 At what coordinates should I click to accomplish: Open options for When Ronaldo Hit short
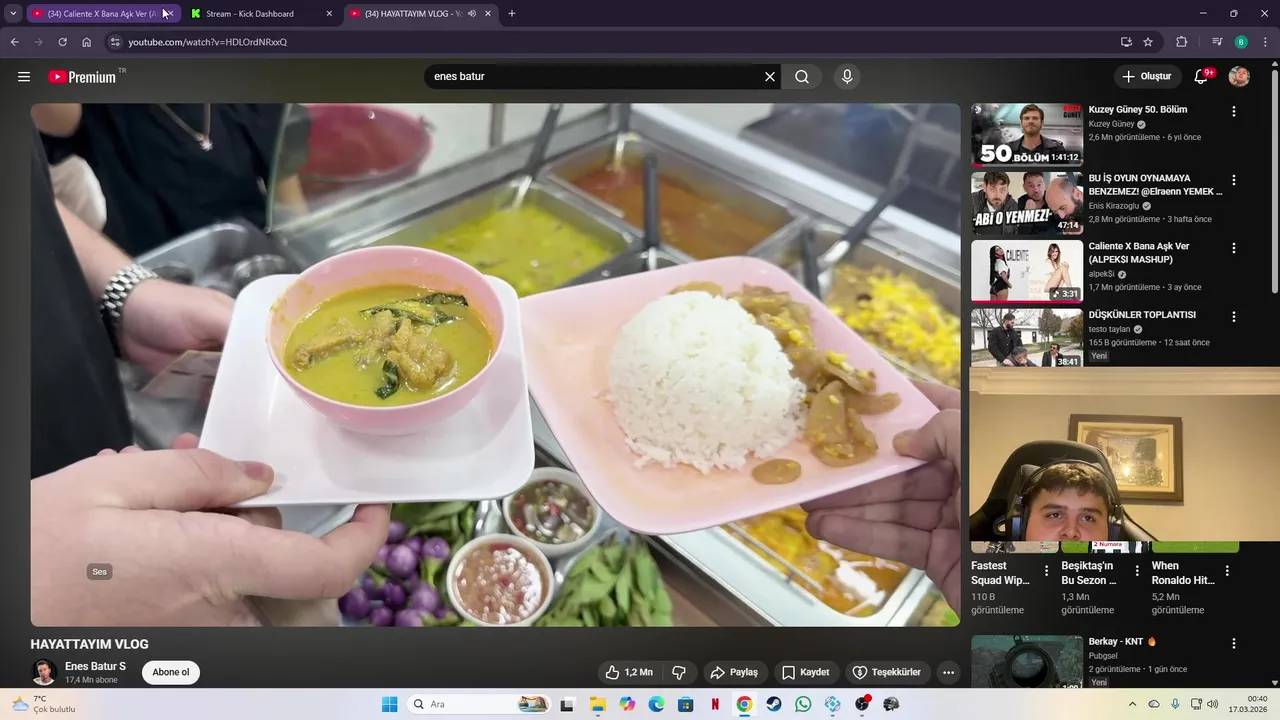pyautogui.click(x=1227, y=571)
